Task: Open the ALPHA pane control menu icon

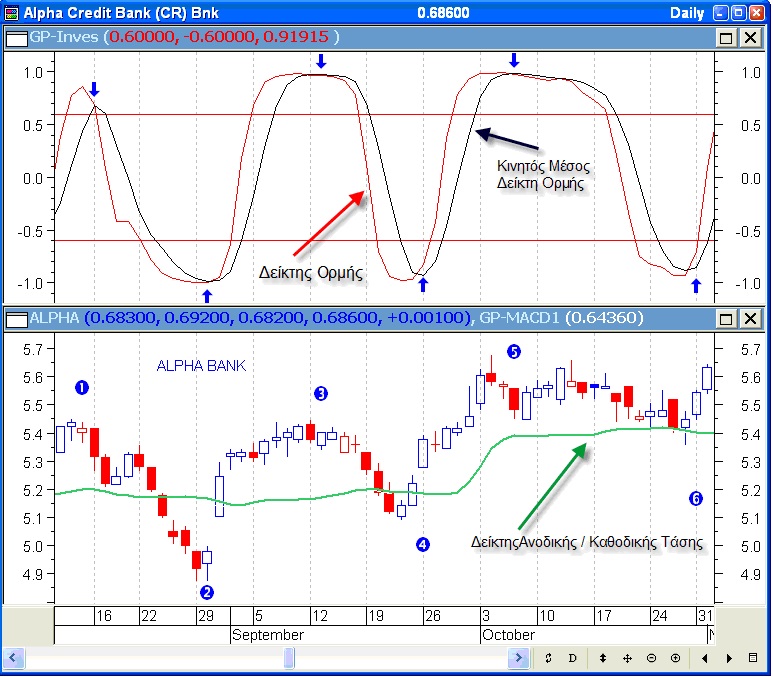Action: coord(16,319)
